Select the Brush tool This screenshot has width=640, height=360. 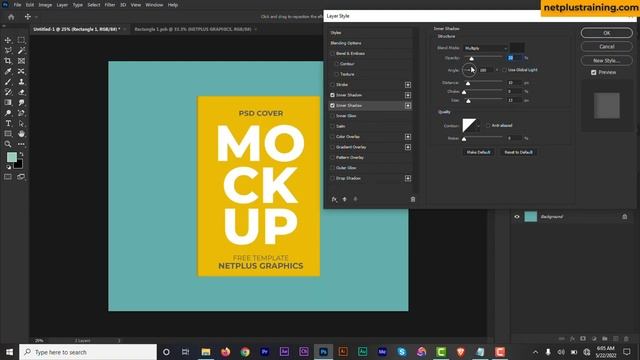[x=8, y=82]
